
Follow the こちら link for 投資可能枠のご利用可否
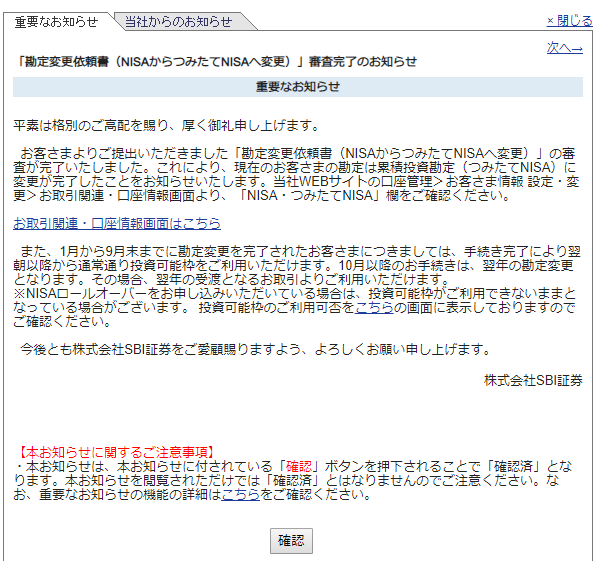click(x=374, y=307)
